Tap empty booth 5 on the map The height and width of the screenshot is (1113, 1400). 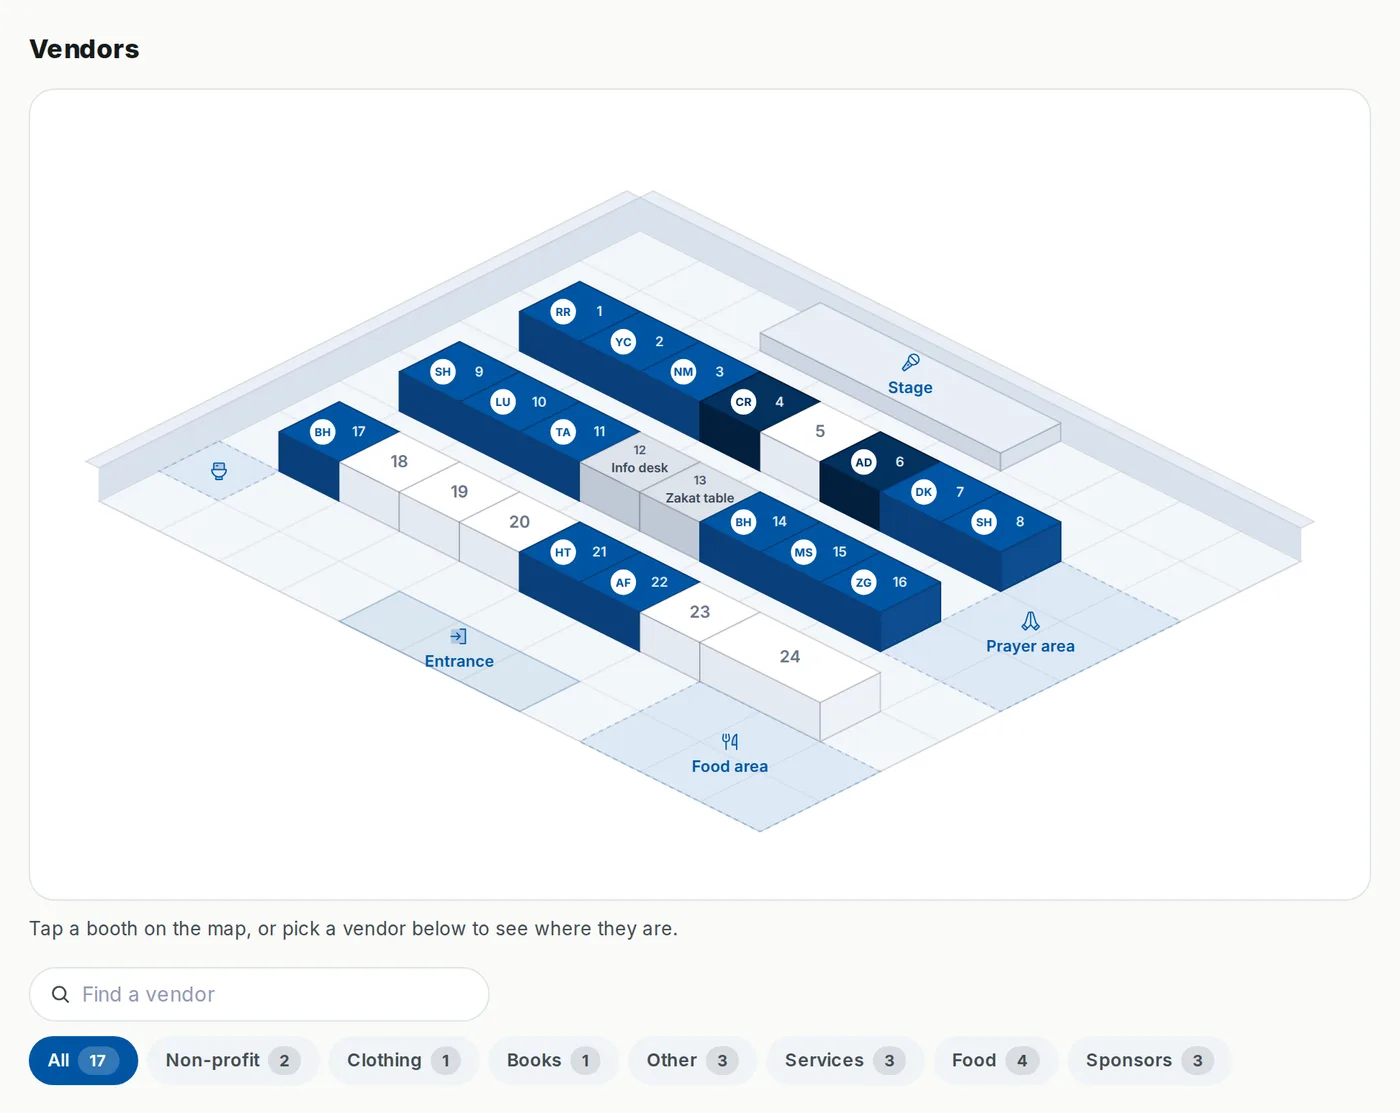tap(820, 432)
